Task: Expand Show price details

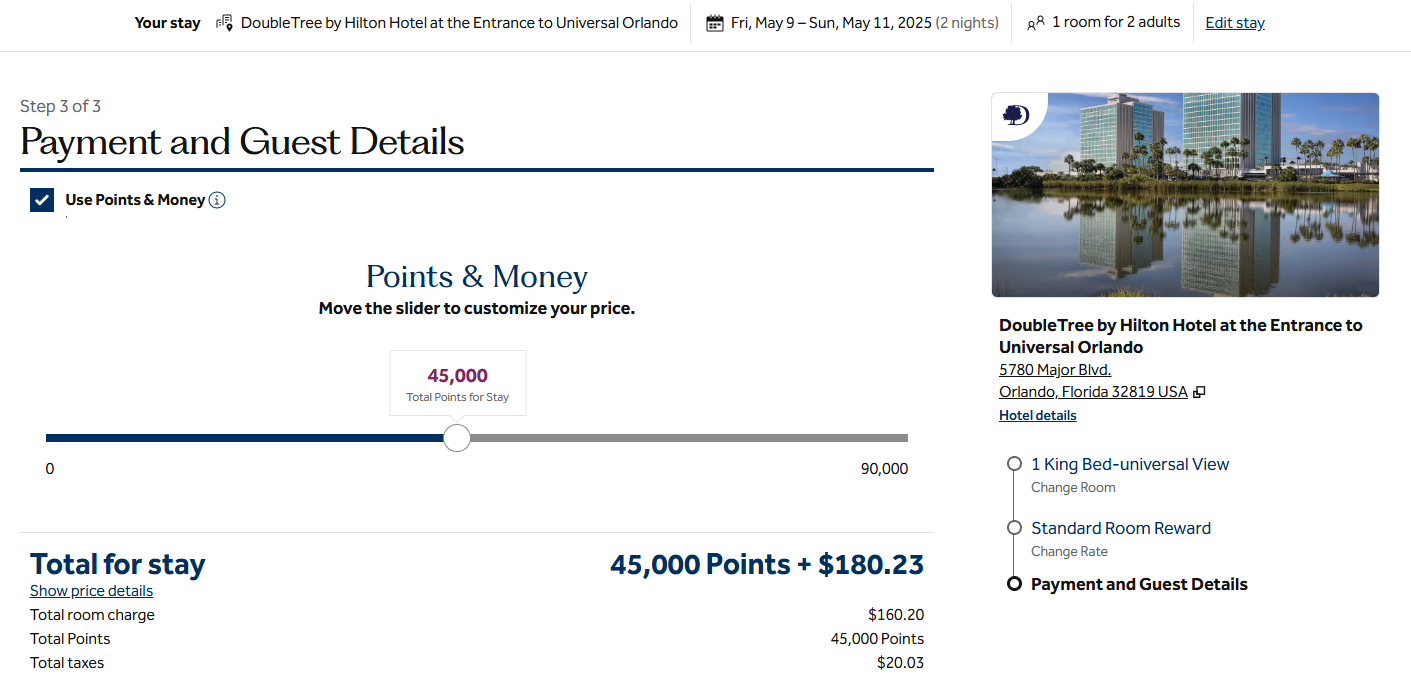Action: coord(91,591)
